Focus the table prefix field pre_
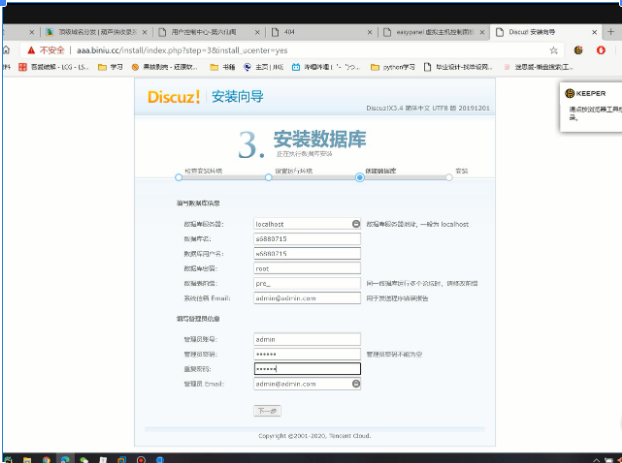Image resolution: width=622 pixels, height=463 pixels. 307,283
